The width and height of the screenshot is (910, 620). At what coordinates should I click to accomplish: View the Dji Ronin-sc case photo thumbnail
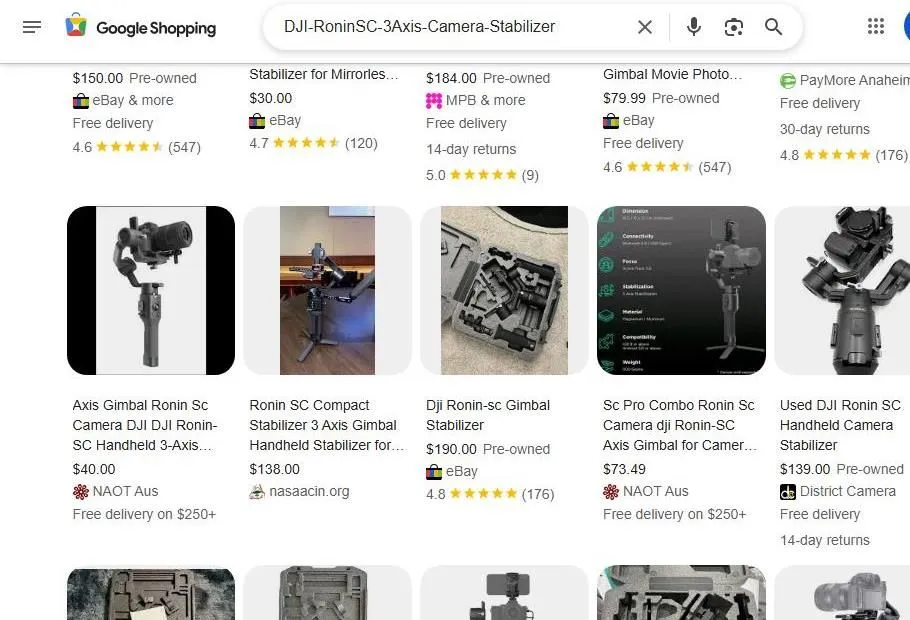point(504,290)
